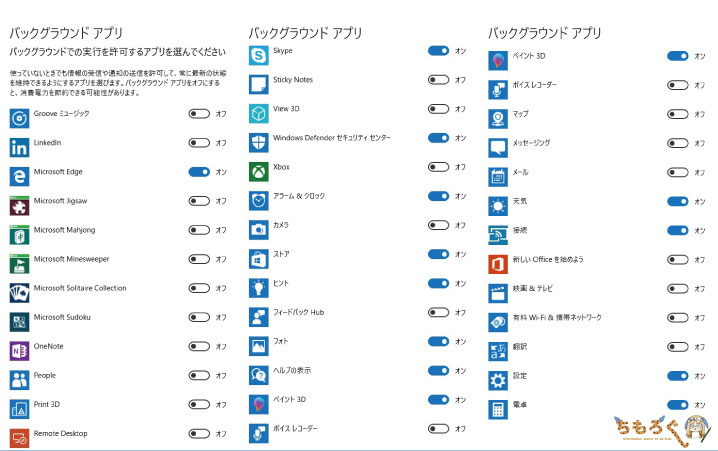
Task: Select the Microsoft Edge icon
Action: coord(19,177)
